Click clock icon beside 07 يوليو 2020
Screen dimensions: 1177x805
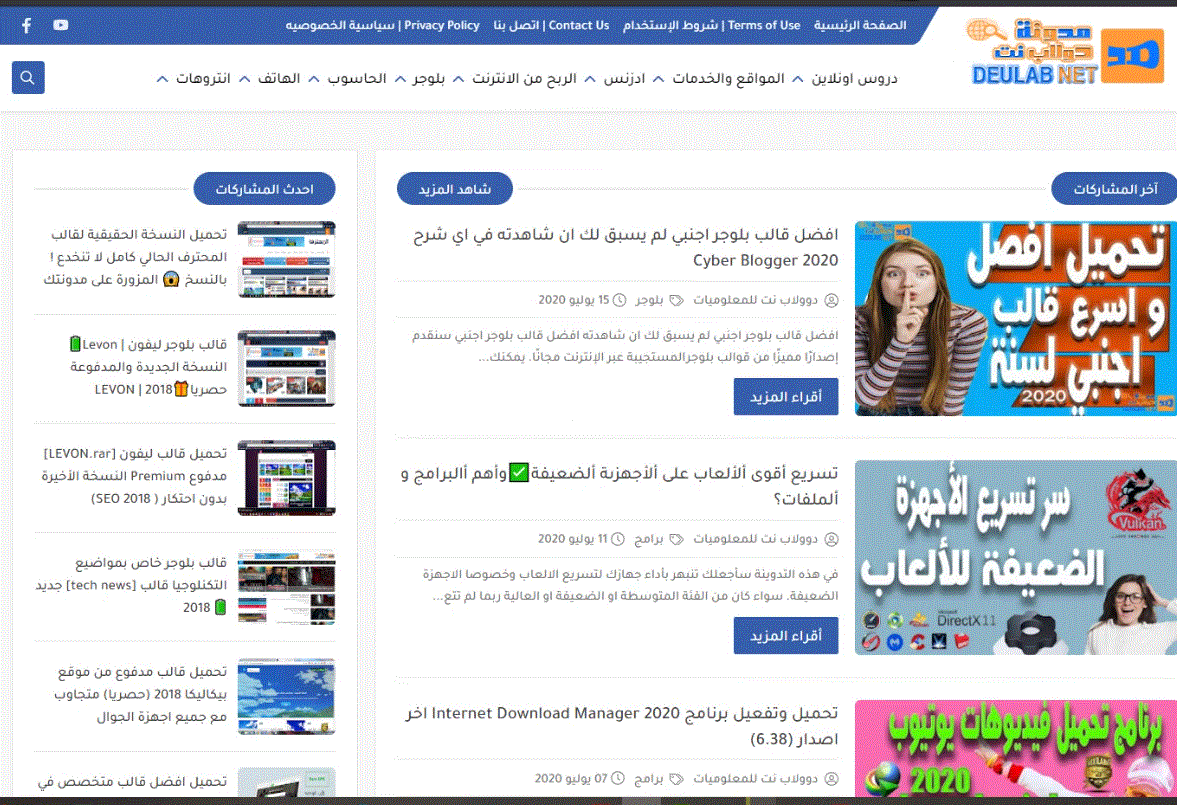click(x=618, y=779)
